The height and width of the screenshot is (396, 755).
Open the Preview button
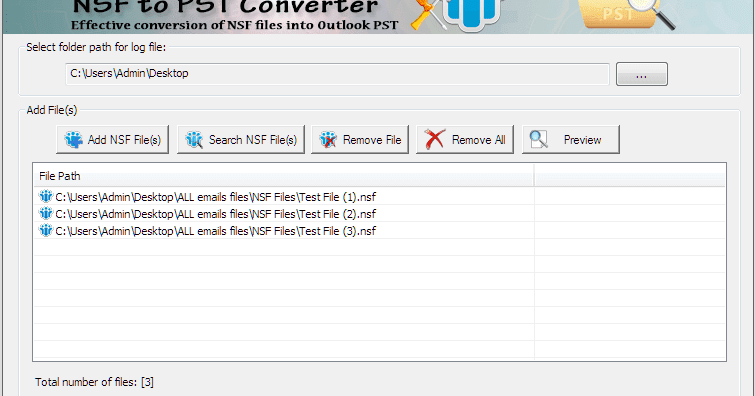point(571,140)
